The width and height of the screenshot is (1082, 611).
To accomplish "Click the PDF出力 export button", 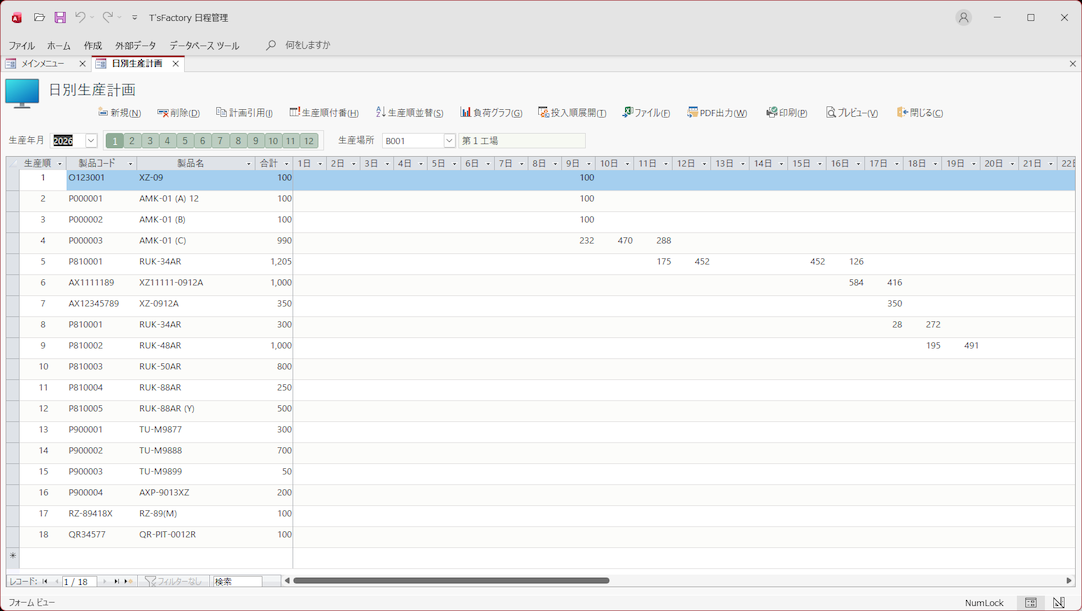I will coord(717,113).
